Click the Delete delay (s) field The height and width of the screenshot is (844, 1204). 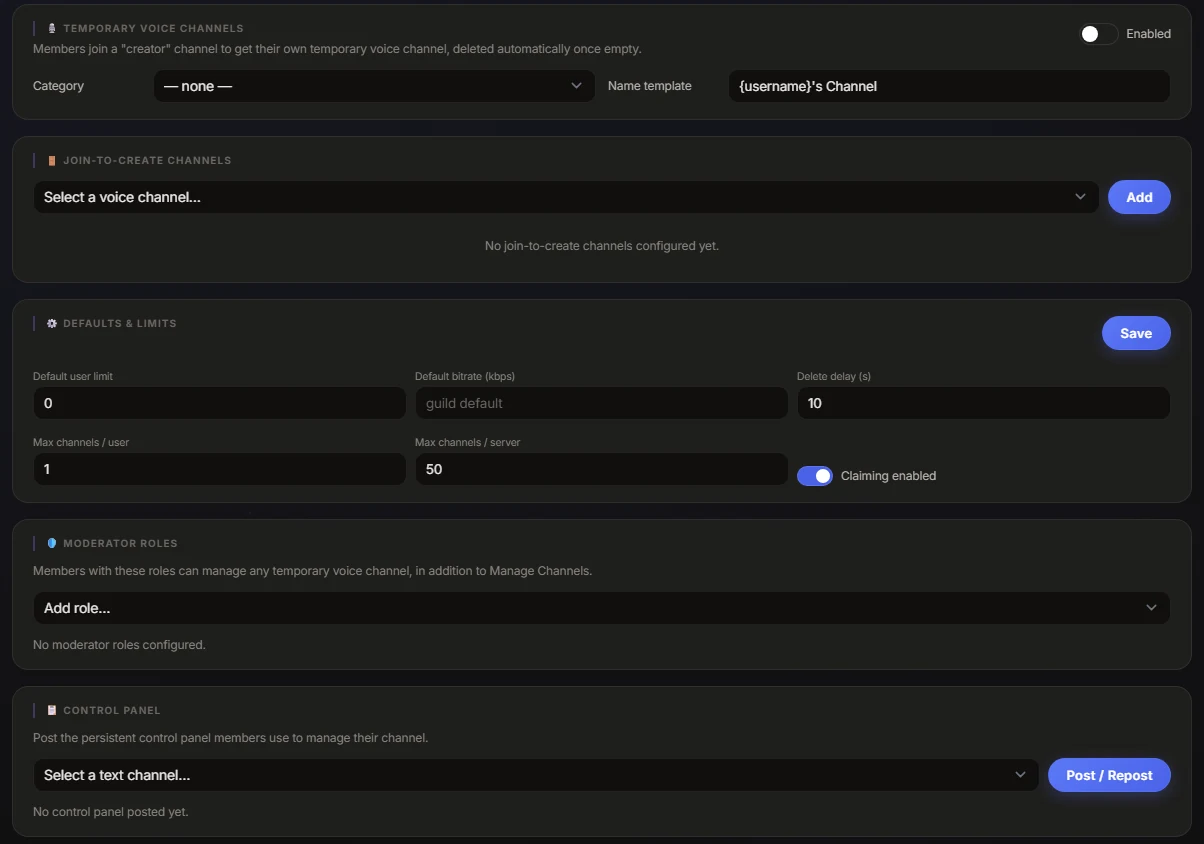click(x=983, y=403)
